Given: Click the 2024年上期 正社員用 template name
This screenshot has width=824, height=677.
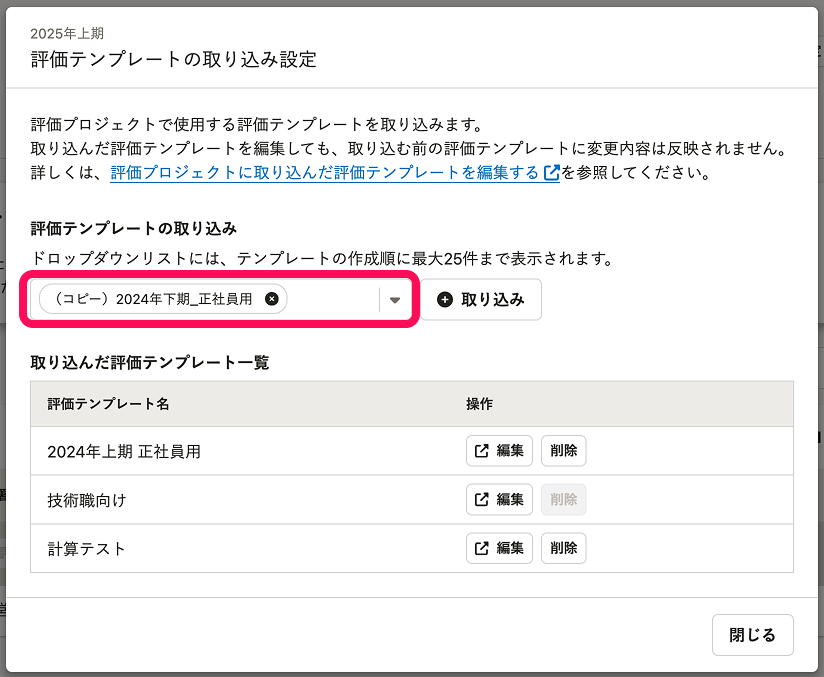Looking at the screenshot, I should (x=124, y=452).
